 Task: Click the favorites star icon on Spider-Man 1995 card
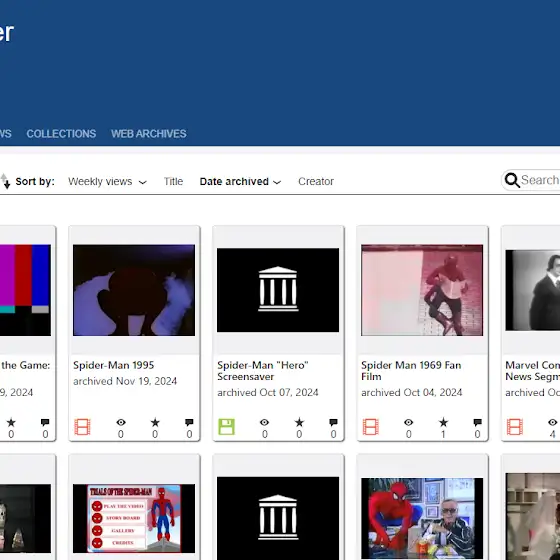(155, 422)
